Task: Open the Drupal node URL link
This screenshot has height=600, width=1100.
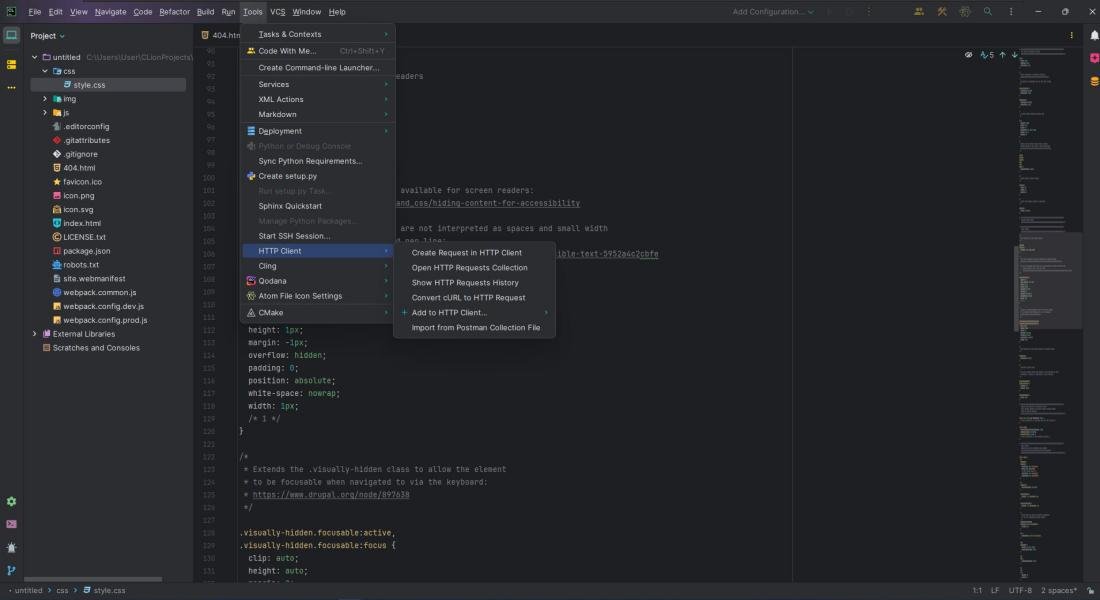Action: [330, 495]
